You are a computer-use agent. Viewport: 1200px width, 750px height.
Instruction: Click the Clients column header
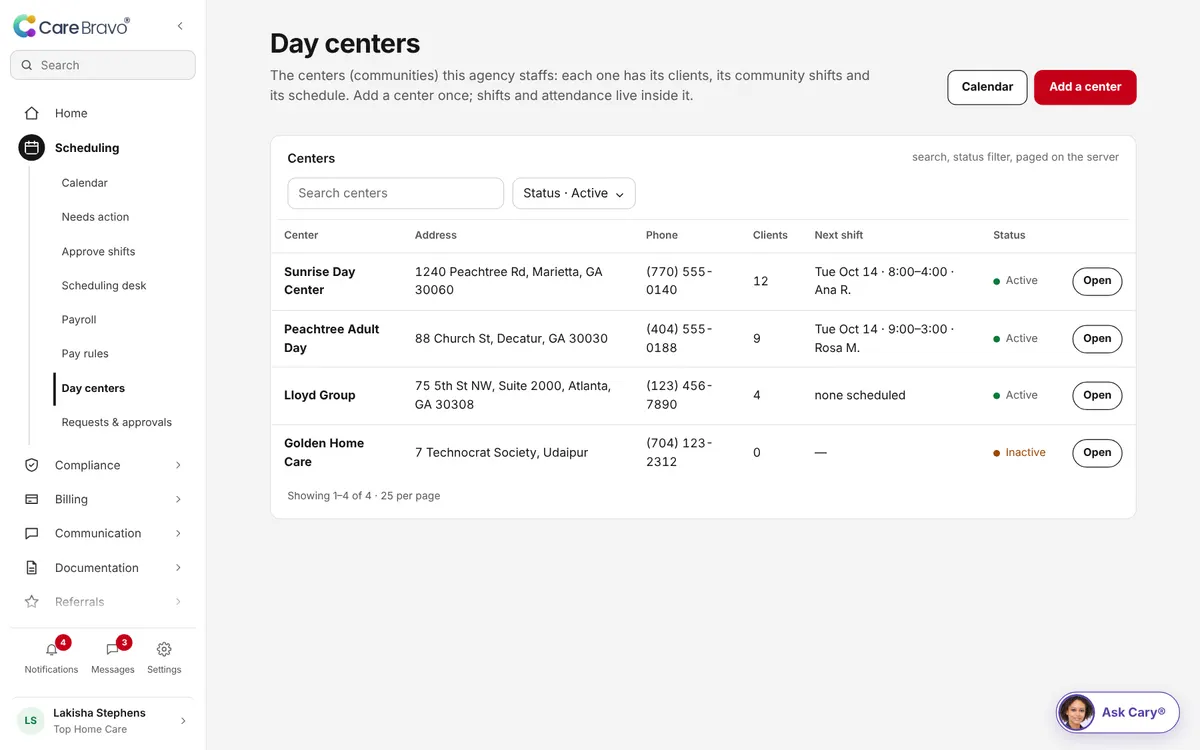click(770, 235)
